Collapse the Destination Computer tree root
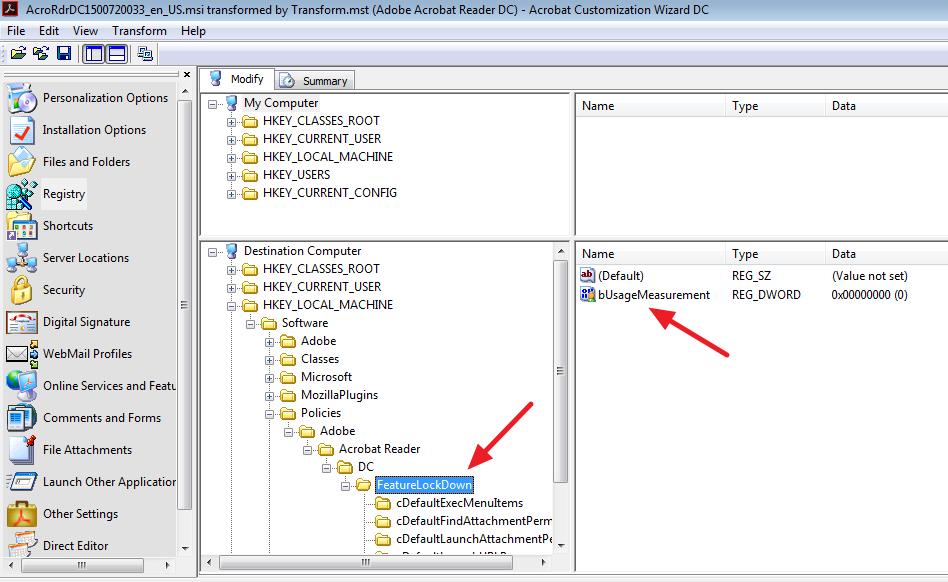948x582 pixels. [x=212, y=252]
